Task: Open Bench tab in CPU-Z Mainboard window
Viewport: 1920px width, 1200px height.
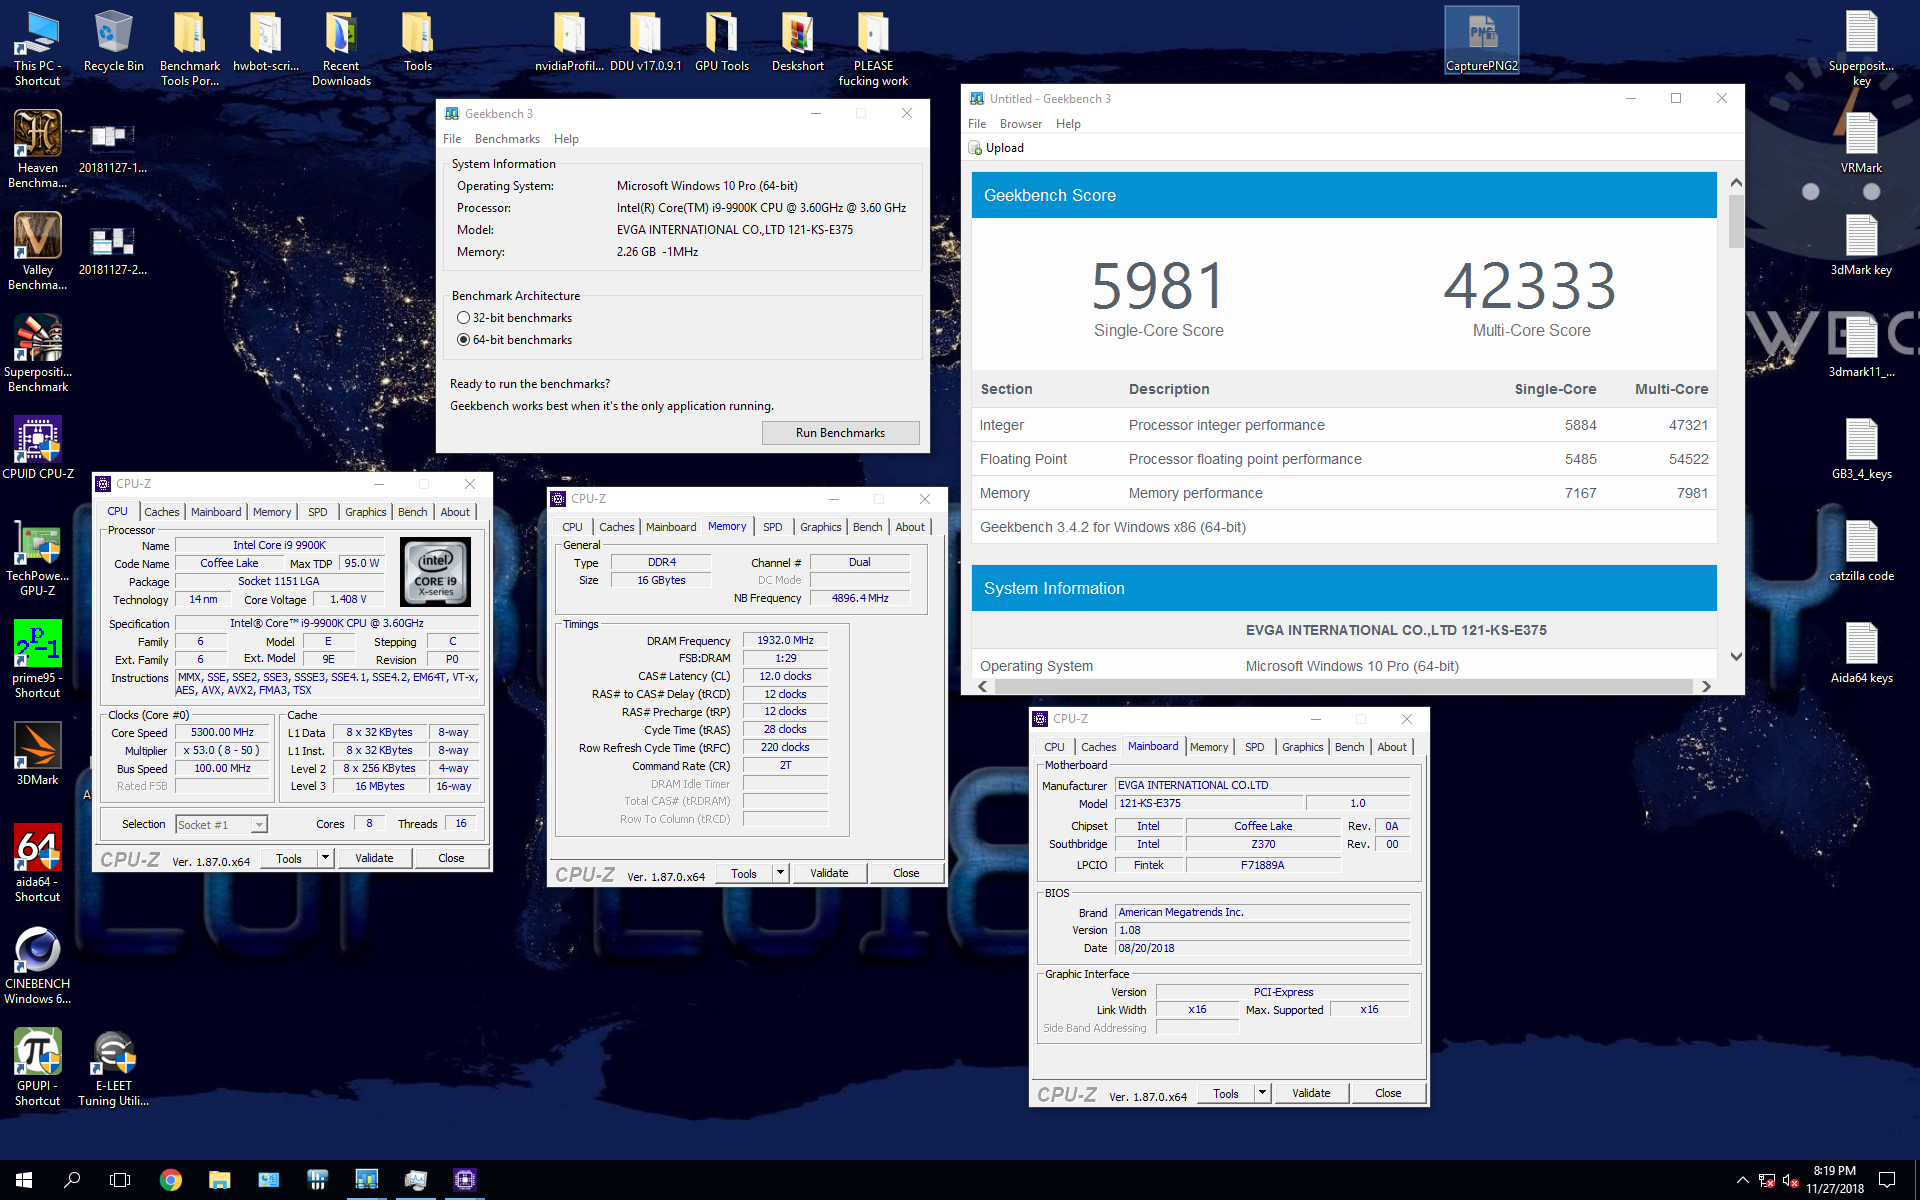Action: tap(1349, 747)
